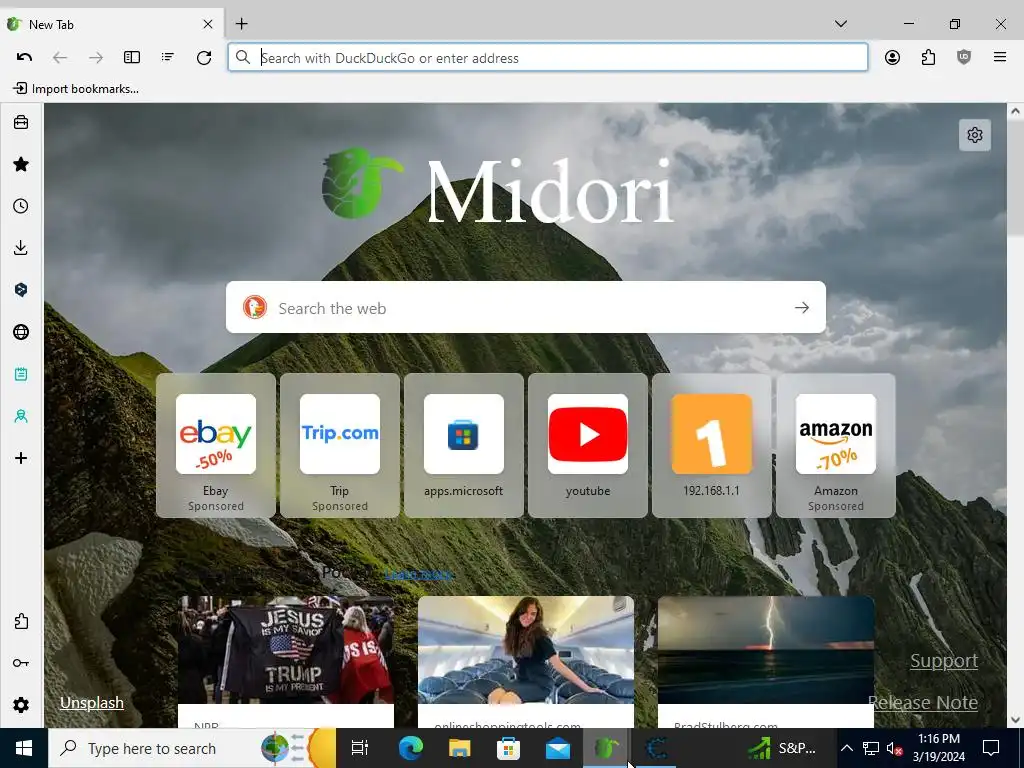Close the New Tab tab
1024x768 pixels.
click(208, 24)
